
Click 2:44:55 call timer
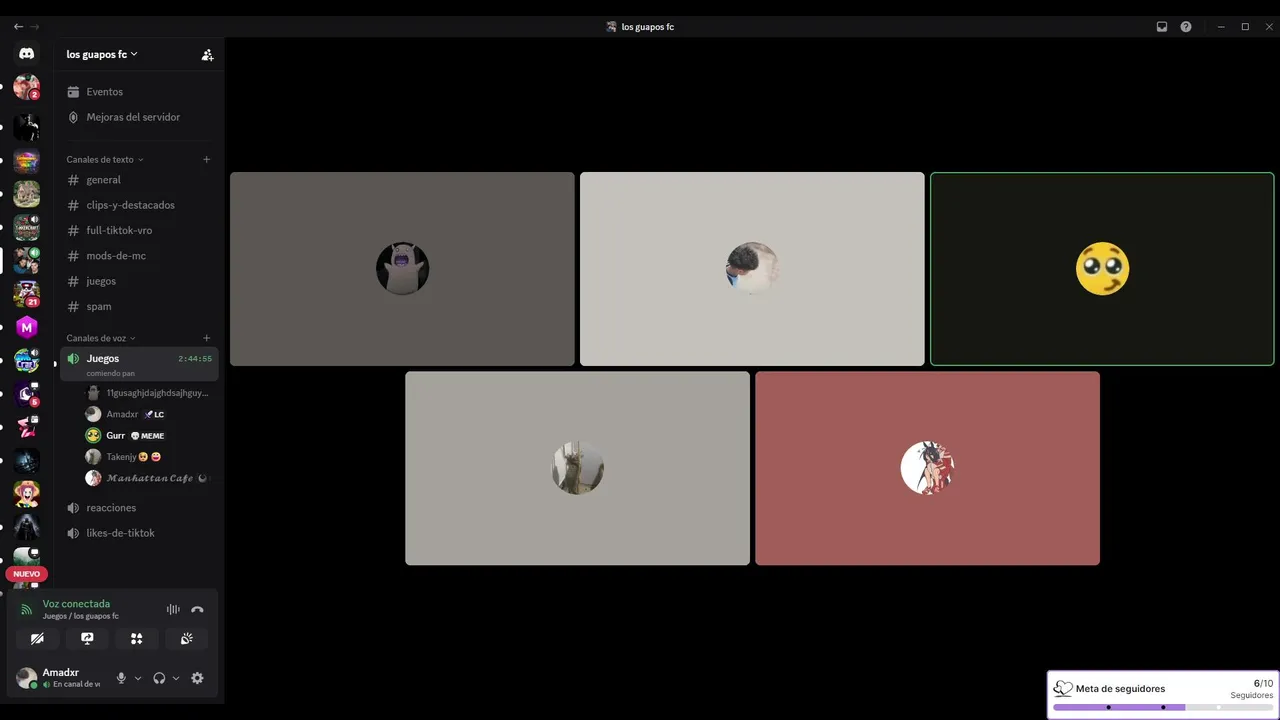pyautogui.click(x=195, y=359)
